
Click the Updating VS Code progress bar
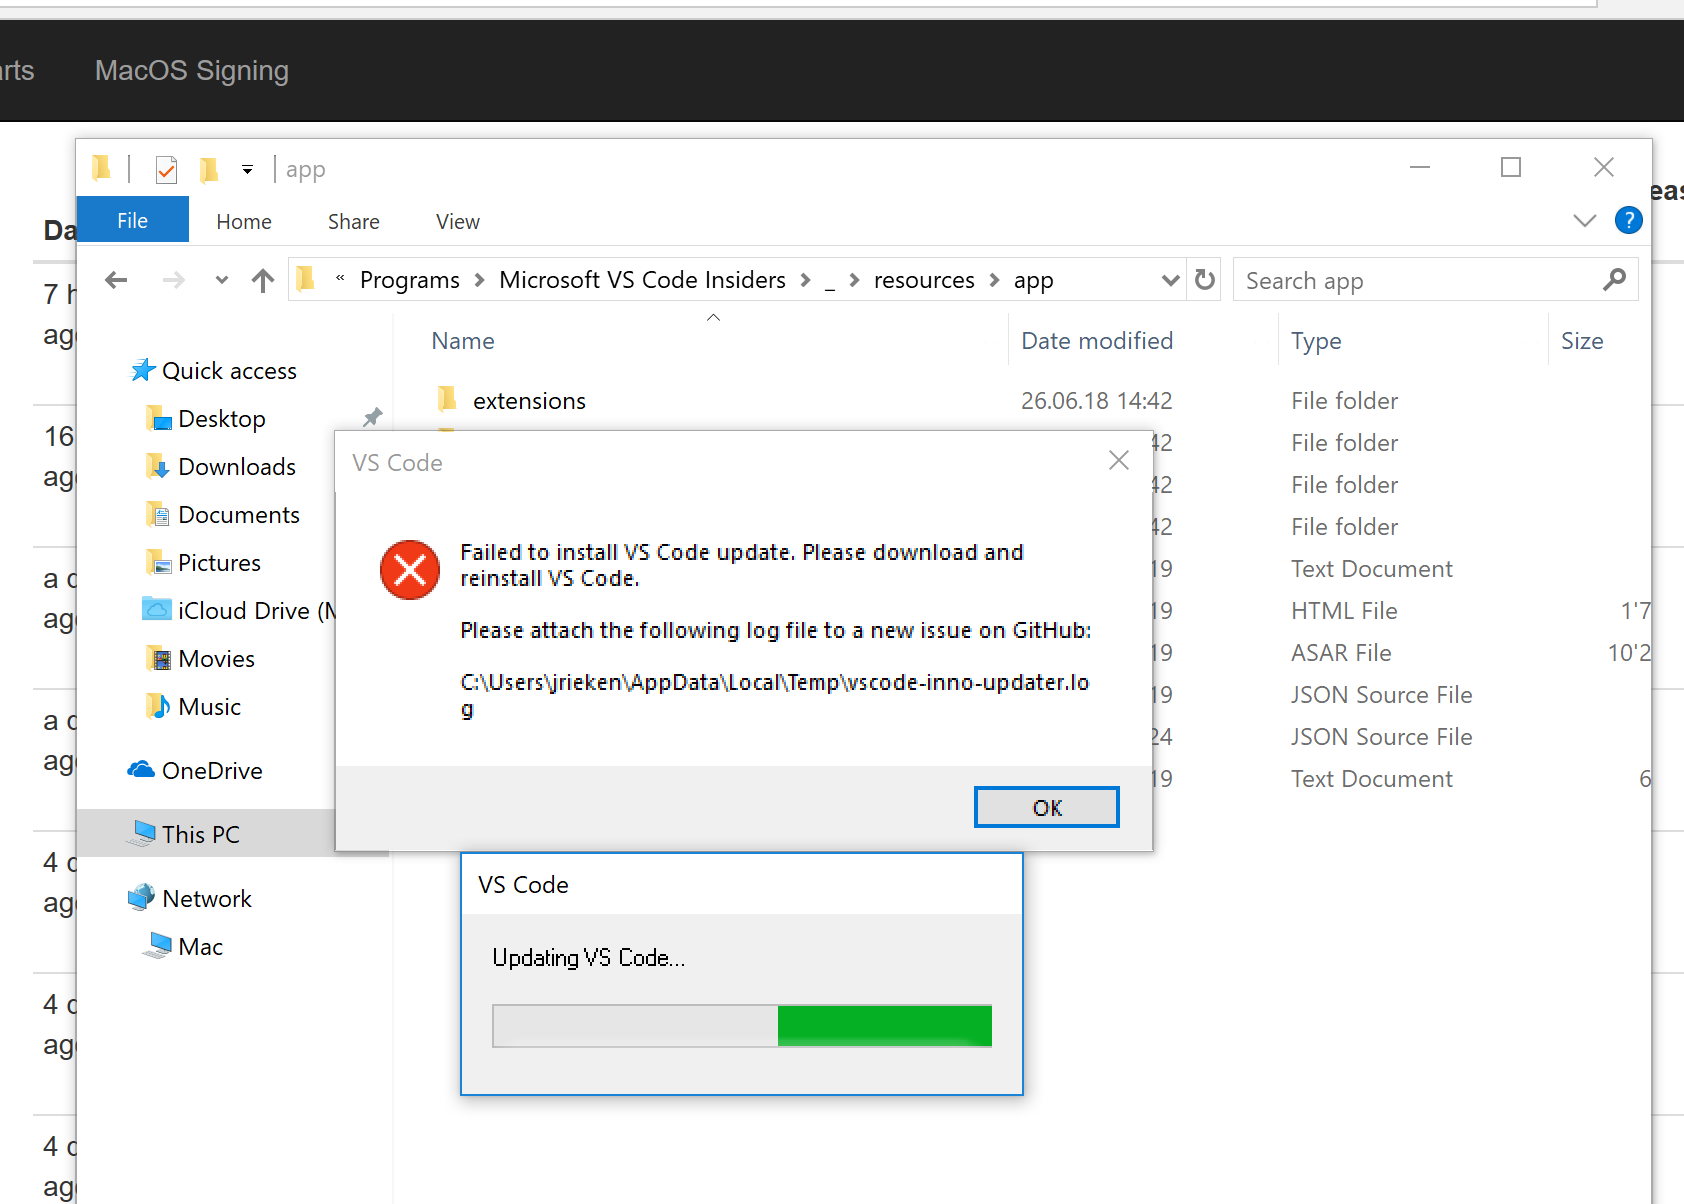click(741, 1025)
